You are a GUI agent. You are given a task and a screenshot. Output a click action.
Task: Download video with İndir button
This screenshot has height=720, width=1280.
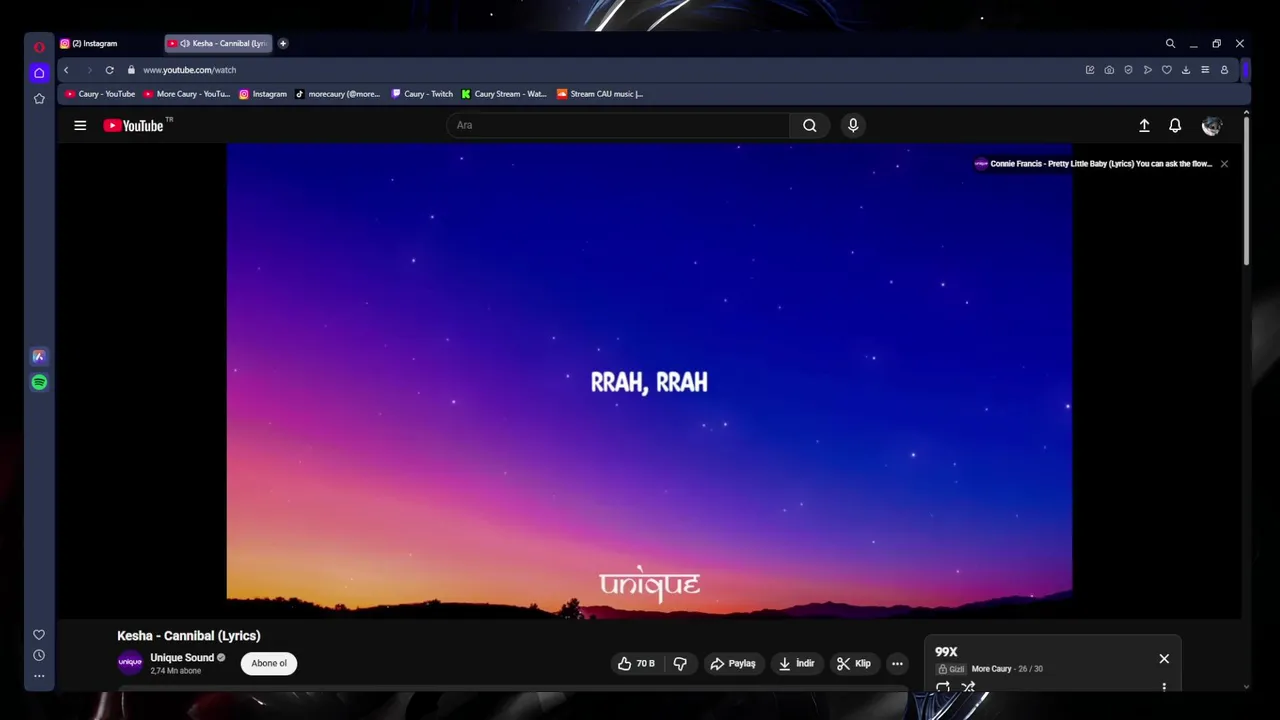(x=797, y=663)
